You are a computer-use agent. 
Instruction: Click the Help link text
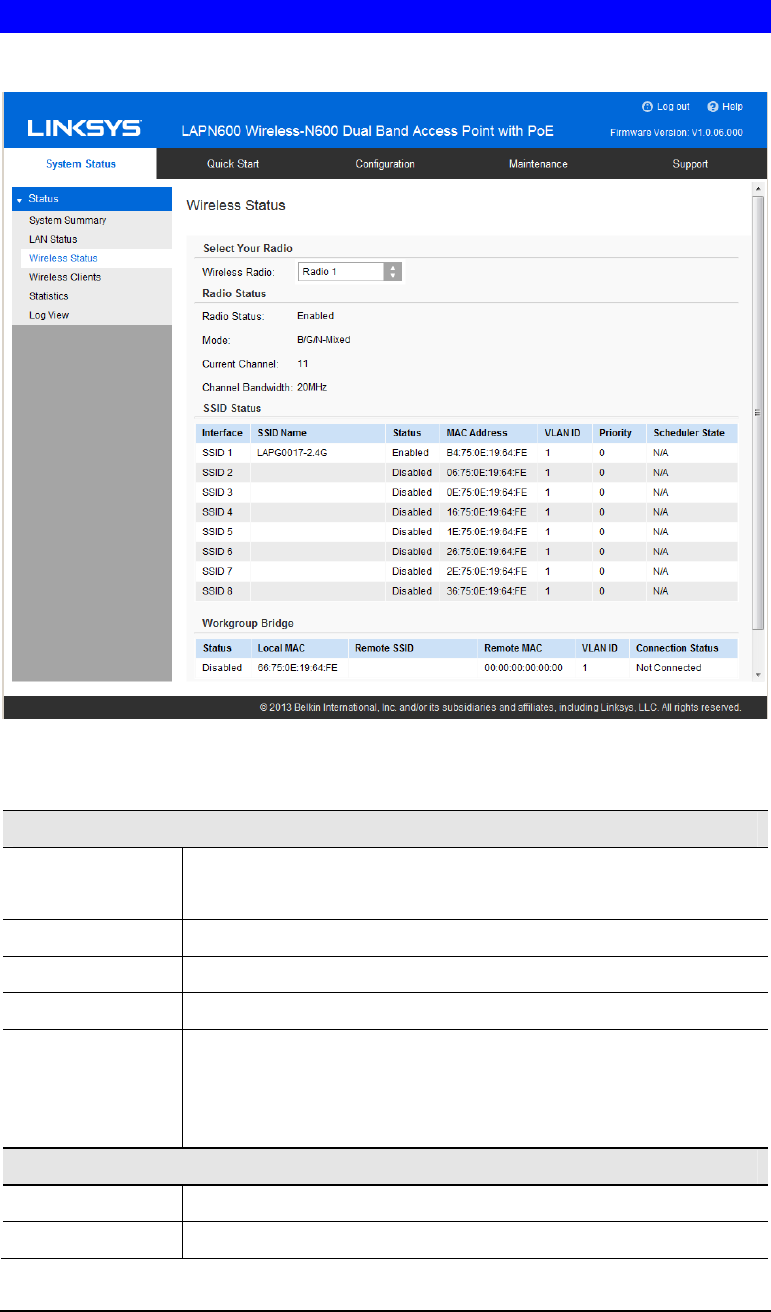(x=733, y=106)
